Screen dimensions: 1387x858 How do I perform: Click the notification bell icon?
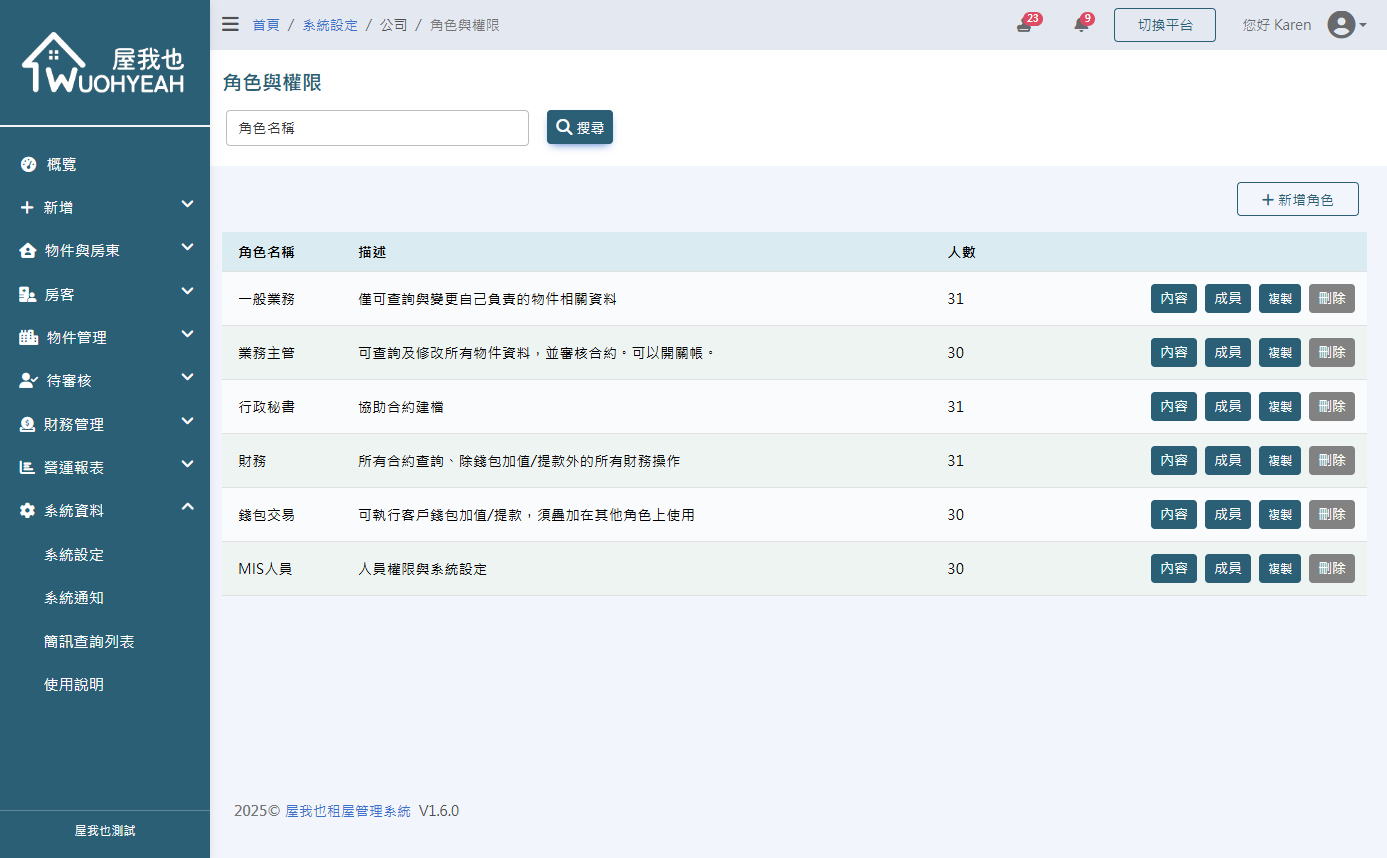point(1081,24)
